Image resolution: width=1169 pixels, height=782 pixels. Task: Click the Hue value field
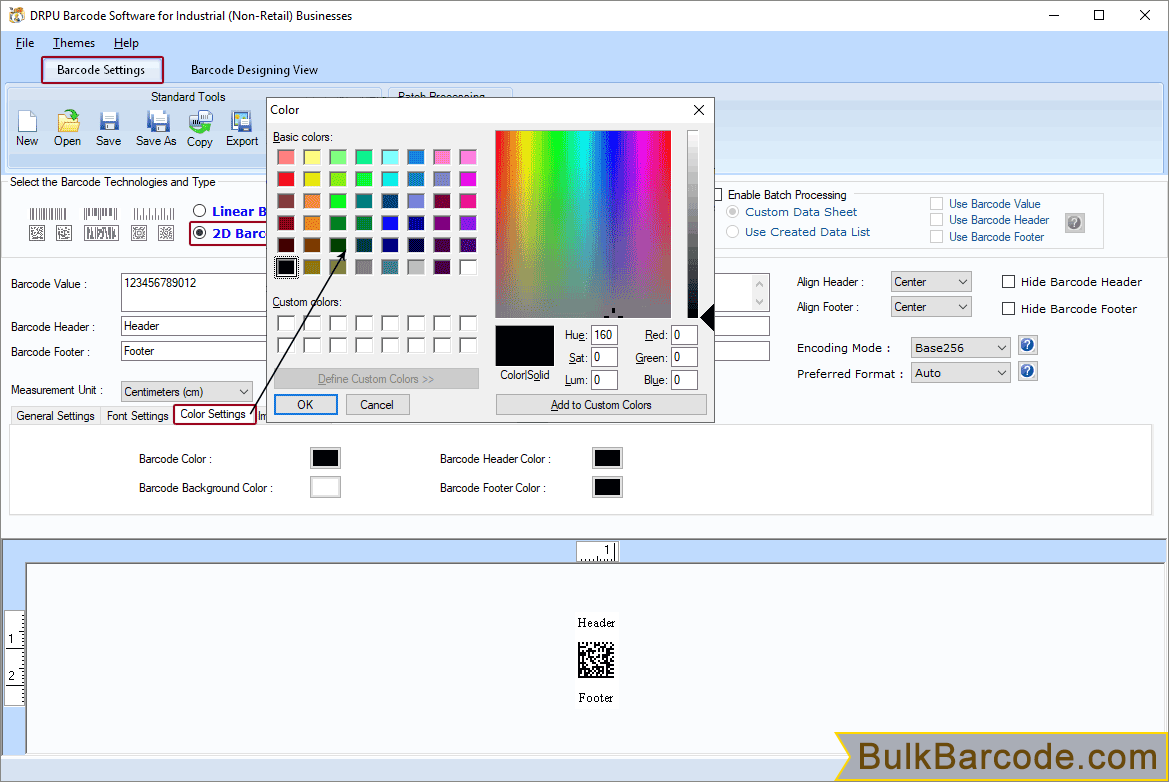pyautogui.click(x=605, y=335)
